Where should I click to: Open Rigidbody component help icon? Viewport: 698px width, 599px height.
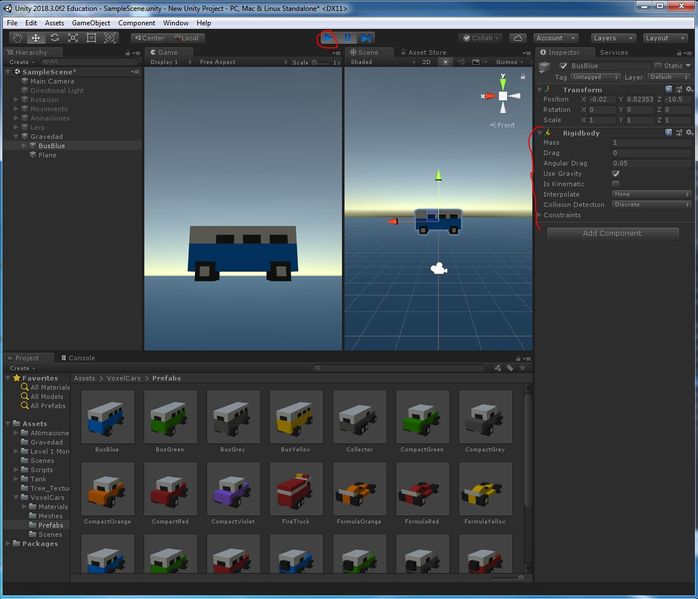pos(668,133)
